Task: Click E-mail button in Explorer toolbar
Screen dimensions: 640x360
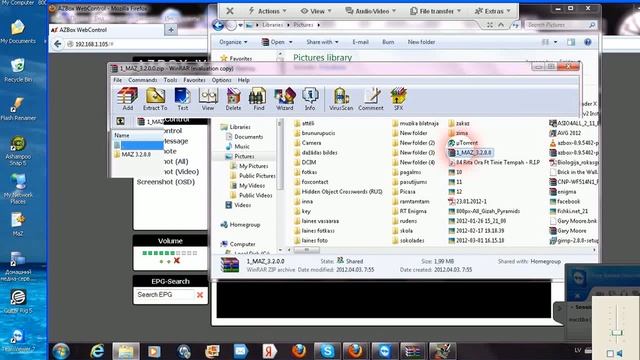Action: [360, 42]
